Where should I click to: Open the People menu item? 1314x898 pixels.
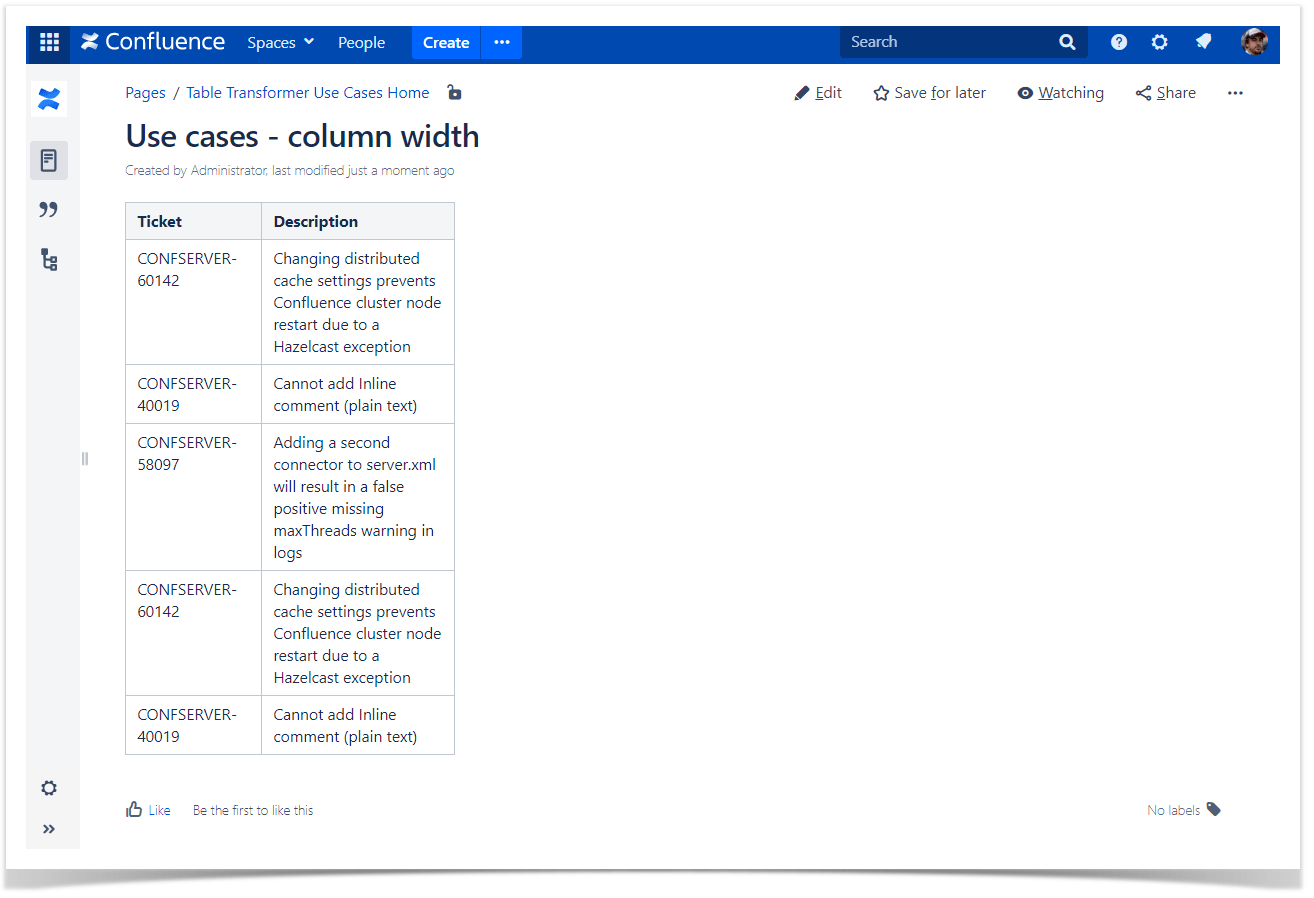pos(361,42)
